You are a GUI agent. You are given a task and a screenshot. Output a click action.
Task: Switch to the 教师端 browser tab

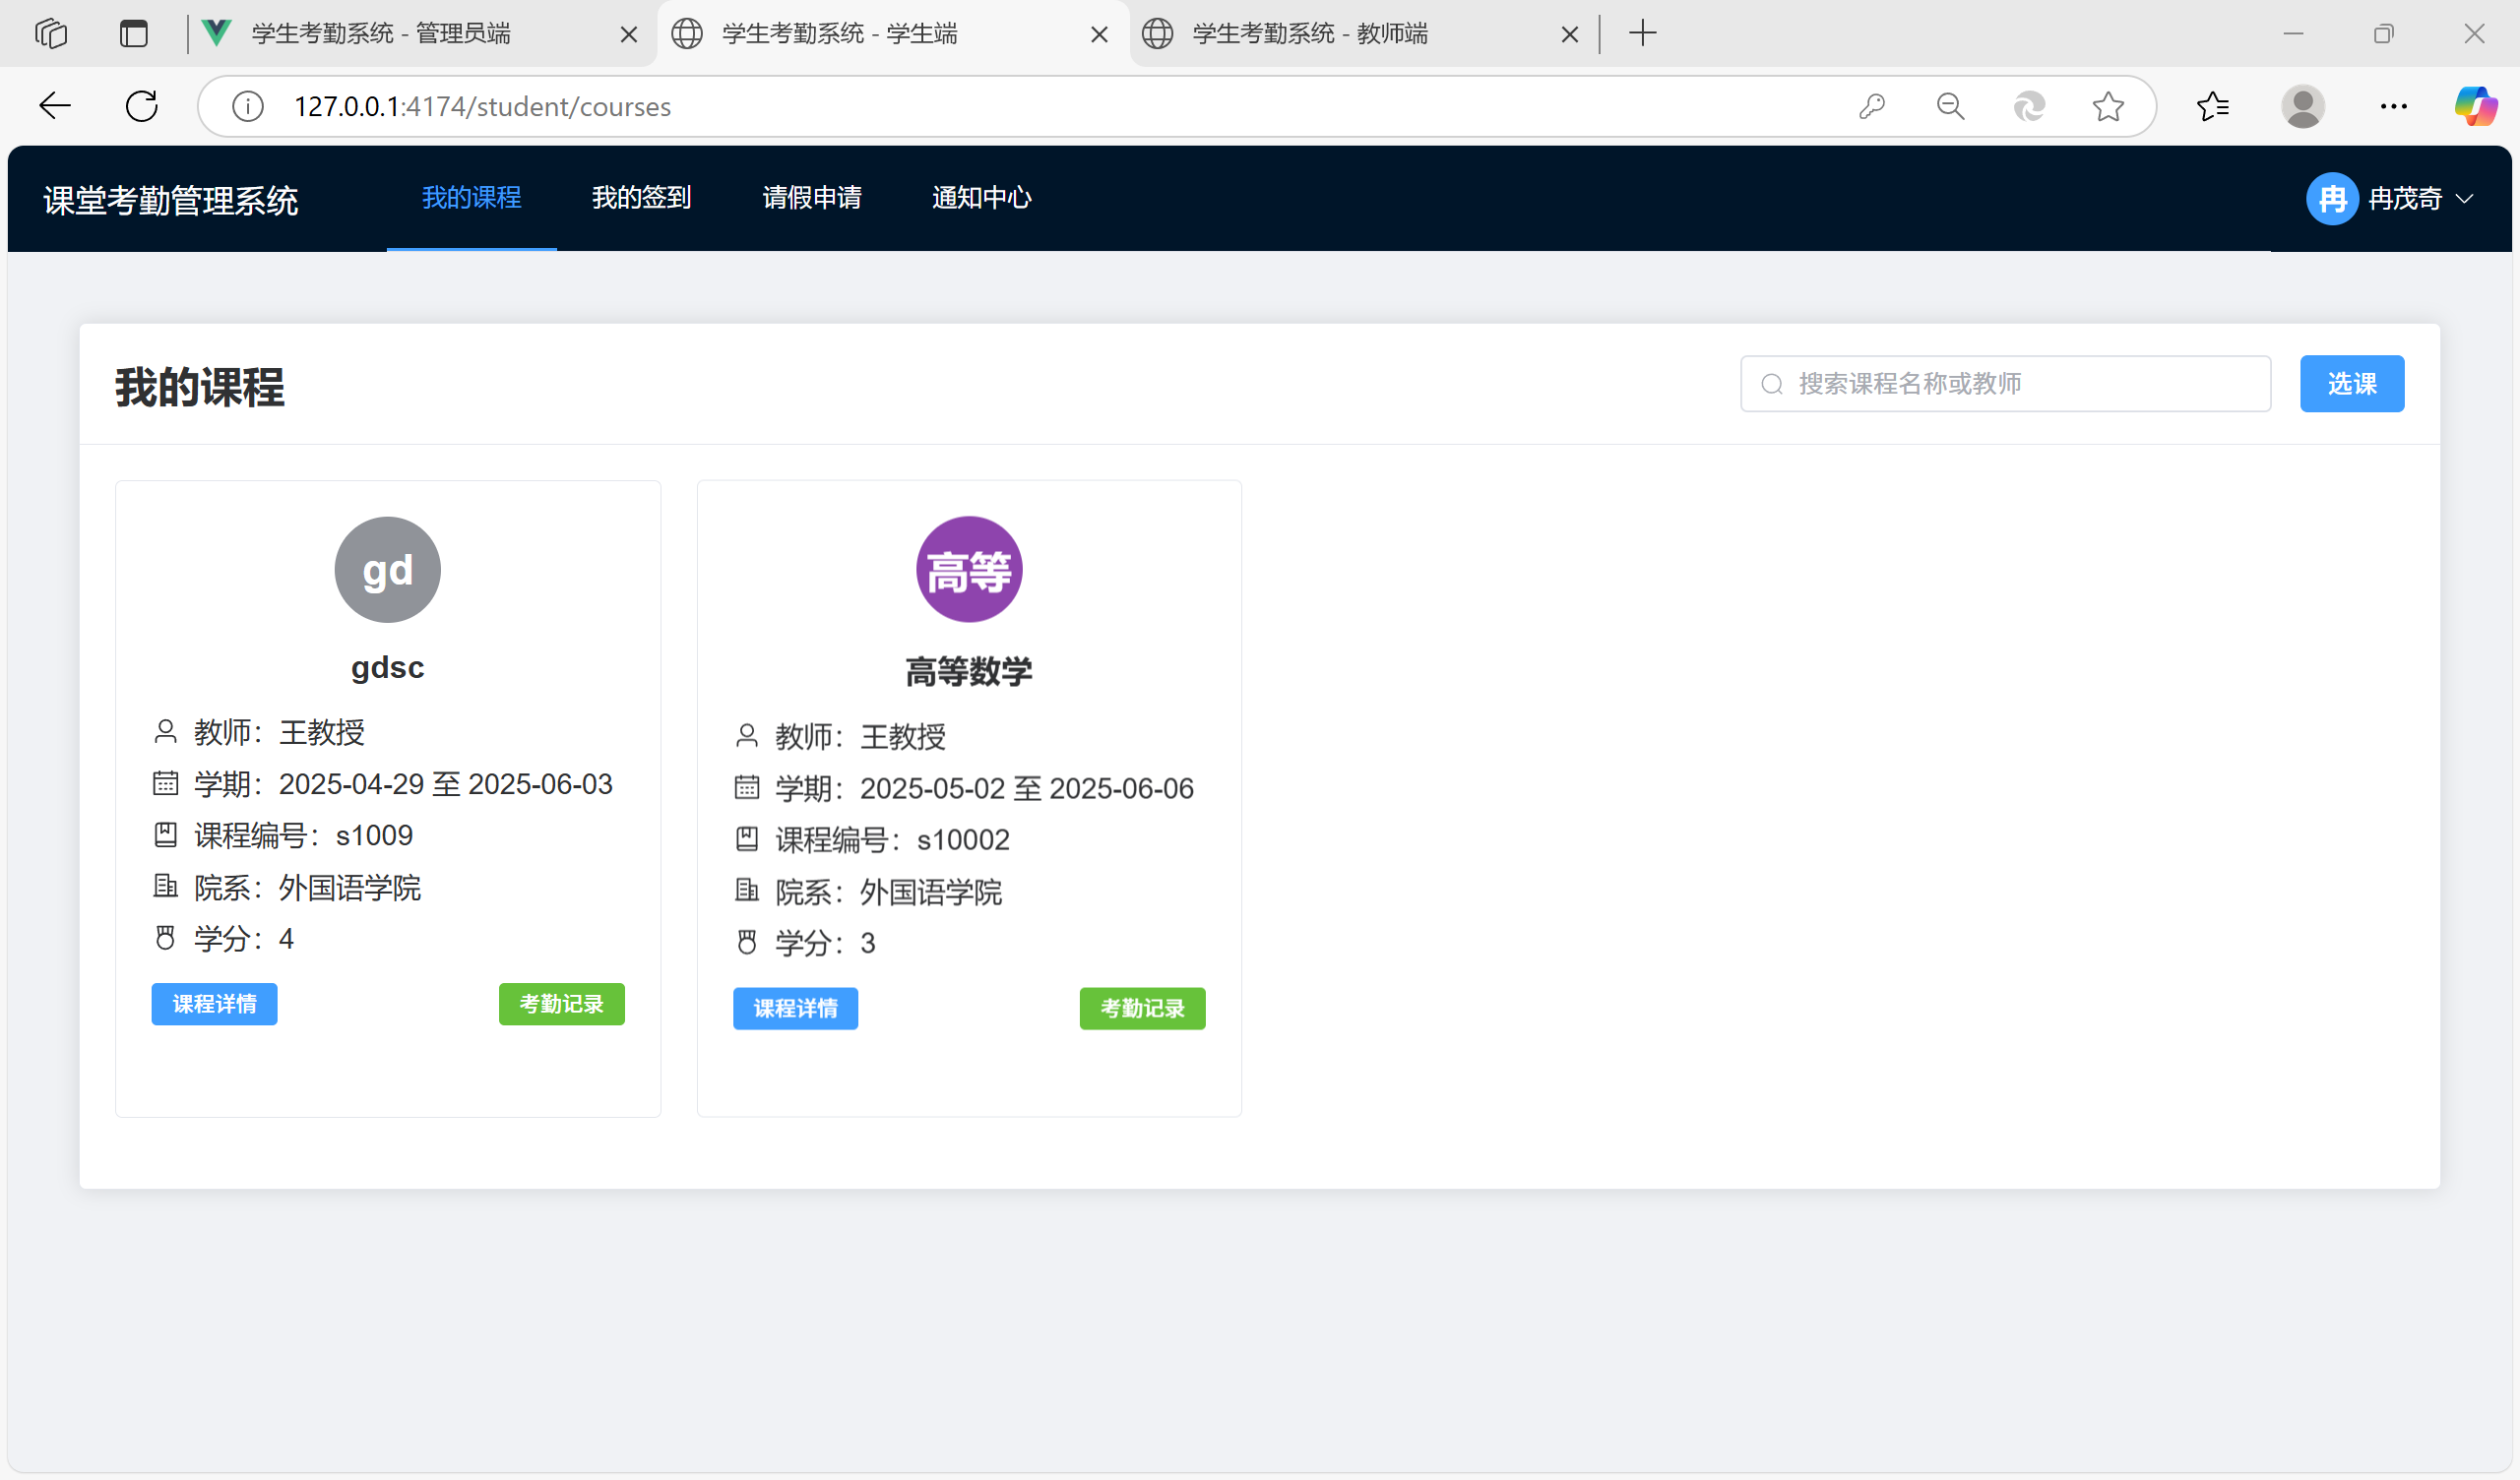click(x=1310, y=34)
